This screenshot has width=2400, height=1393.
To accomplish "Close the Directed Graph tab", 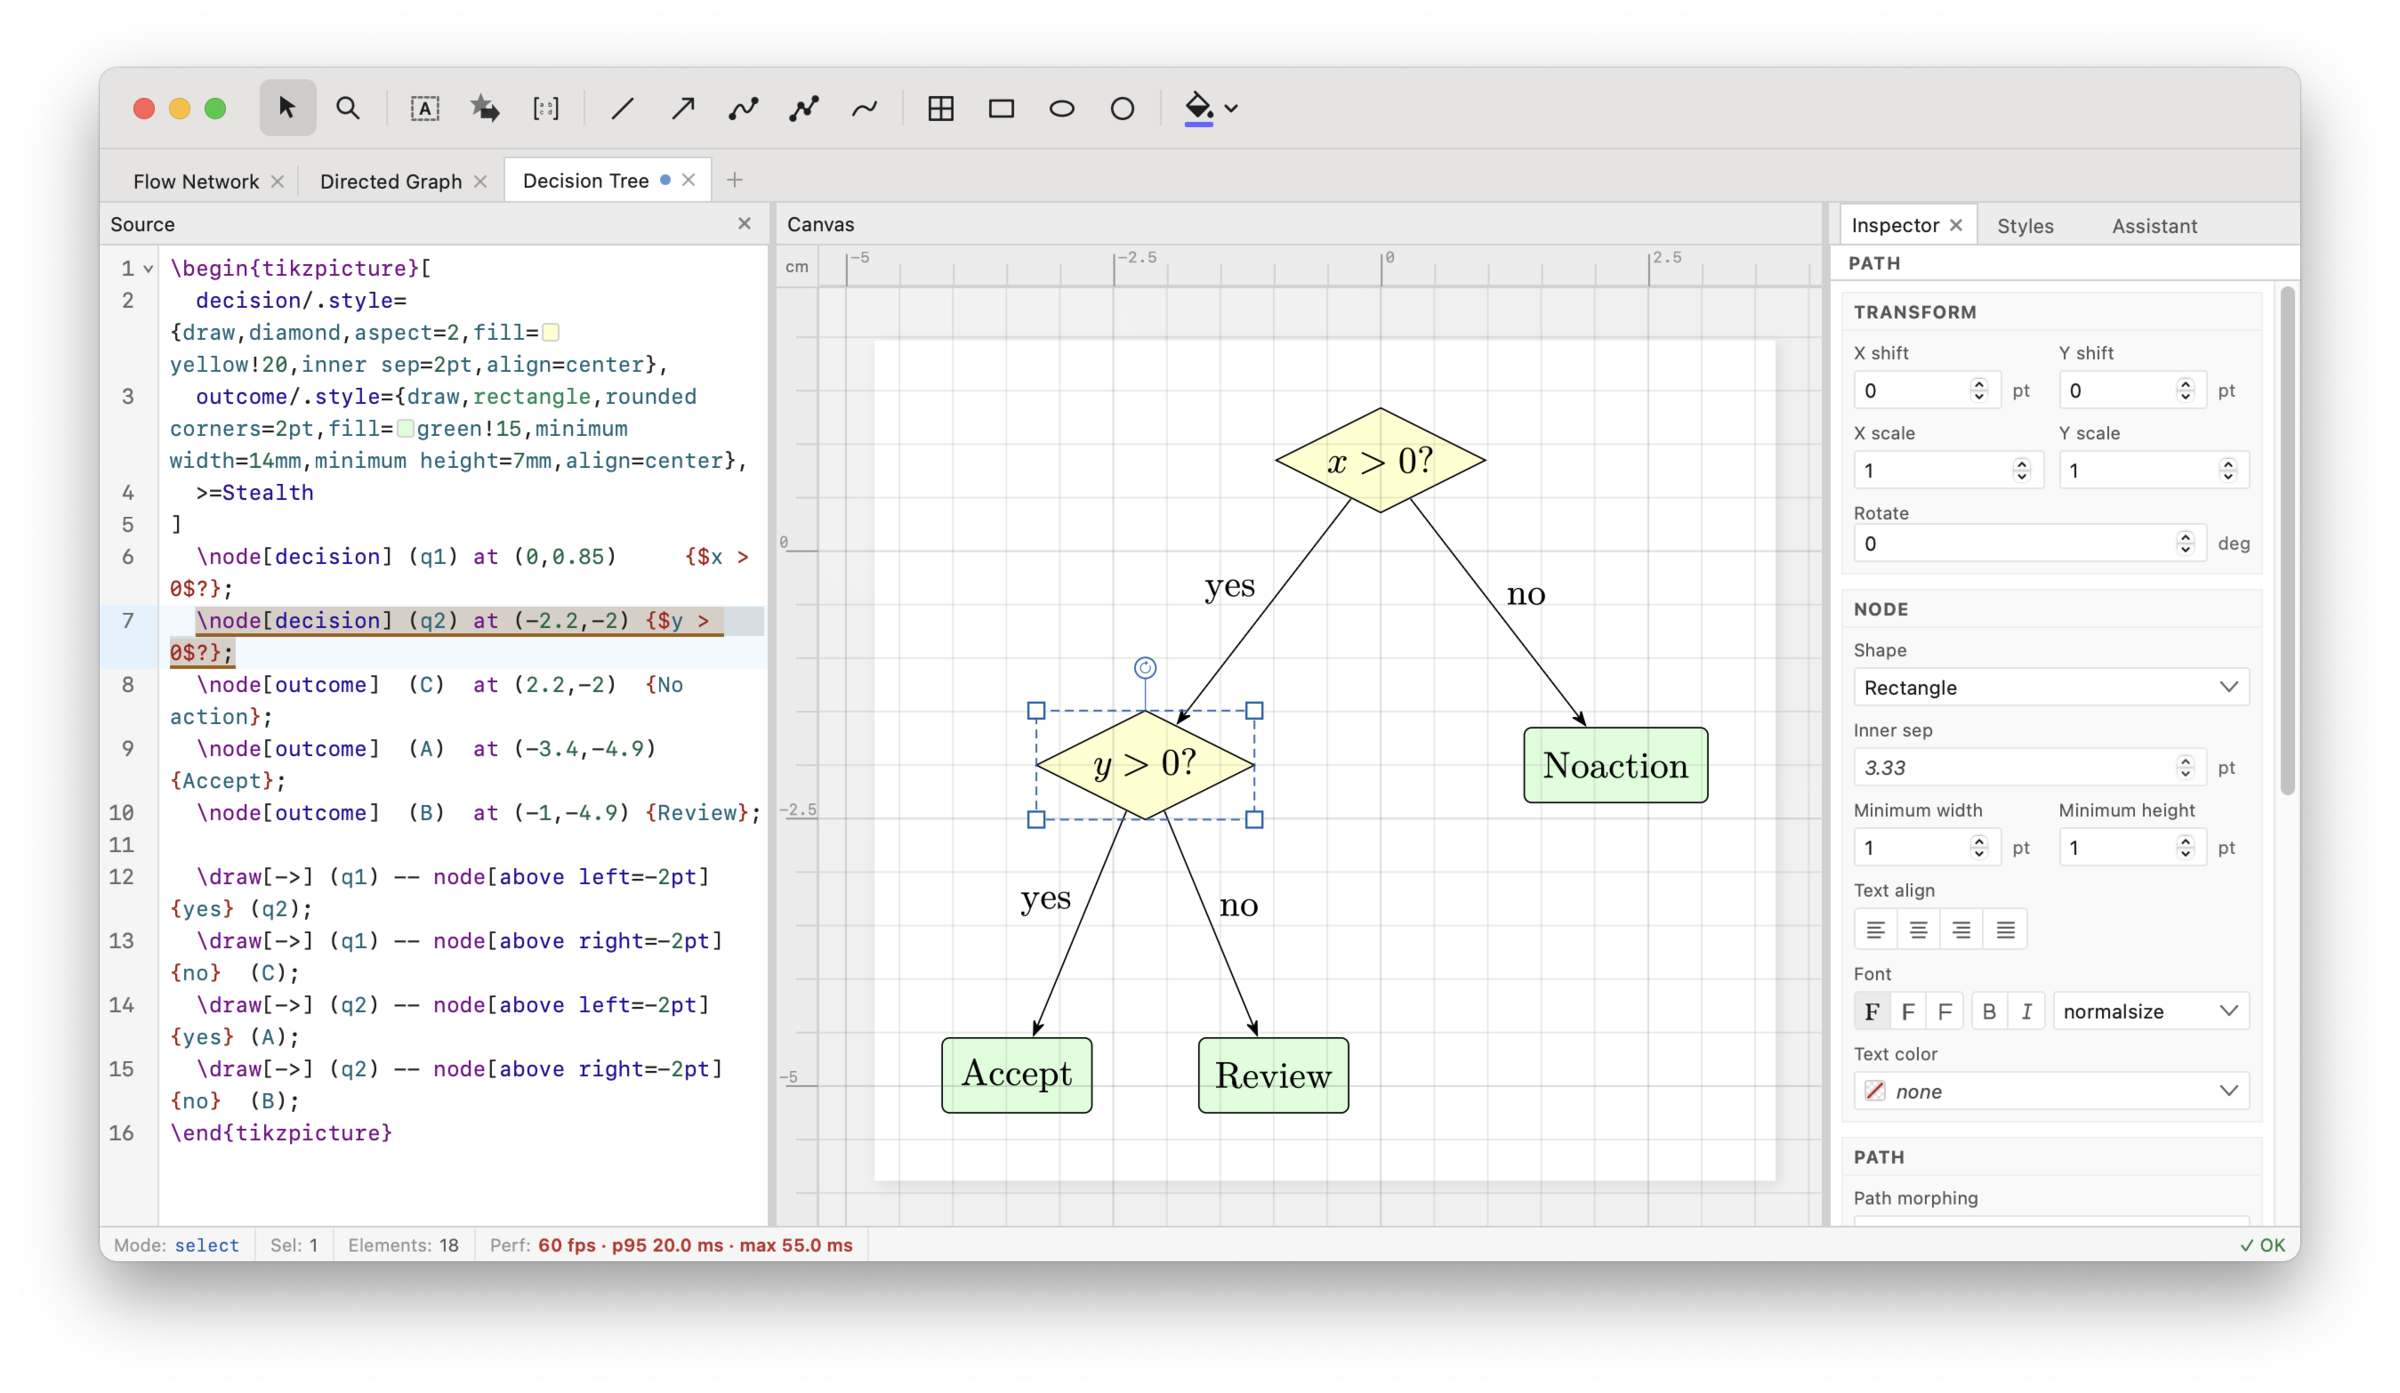I will (481, 181).
